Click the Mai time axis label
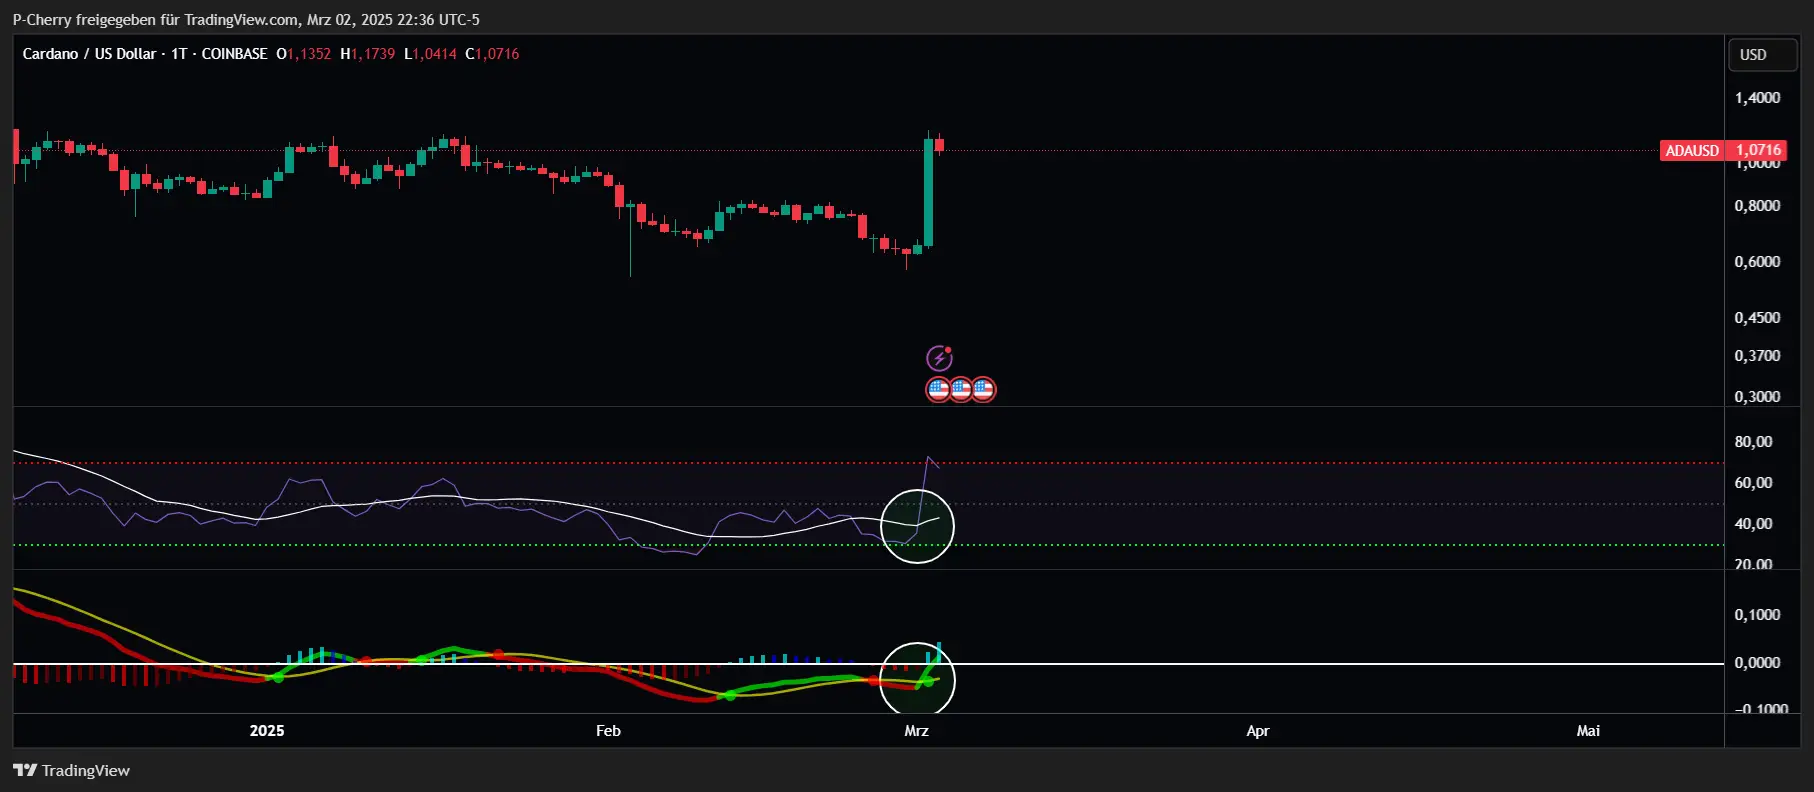Viewport: 1814px width, 792px height. [x=1588, y=731]
